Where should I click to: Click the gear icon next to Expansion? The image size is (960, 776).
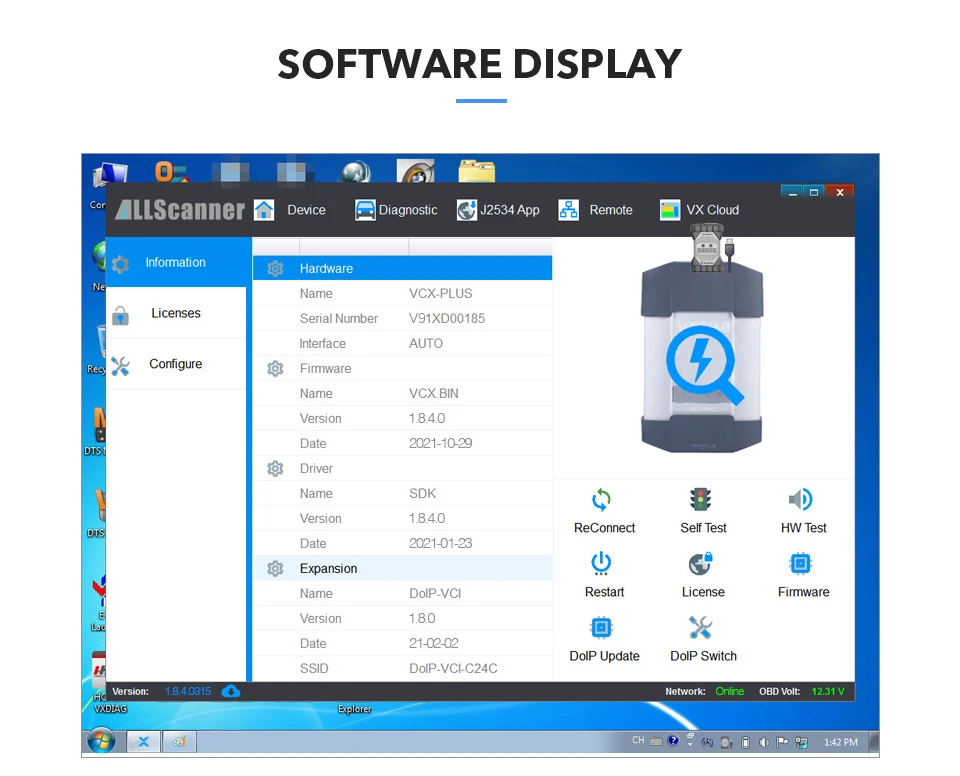pyautogui.click(x=276, y=568)
